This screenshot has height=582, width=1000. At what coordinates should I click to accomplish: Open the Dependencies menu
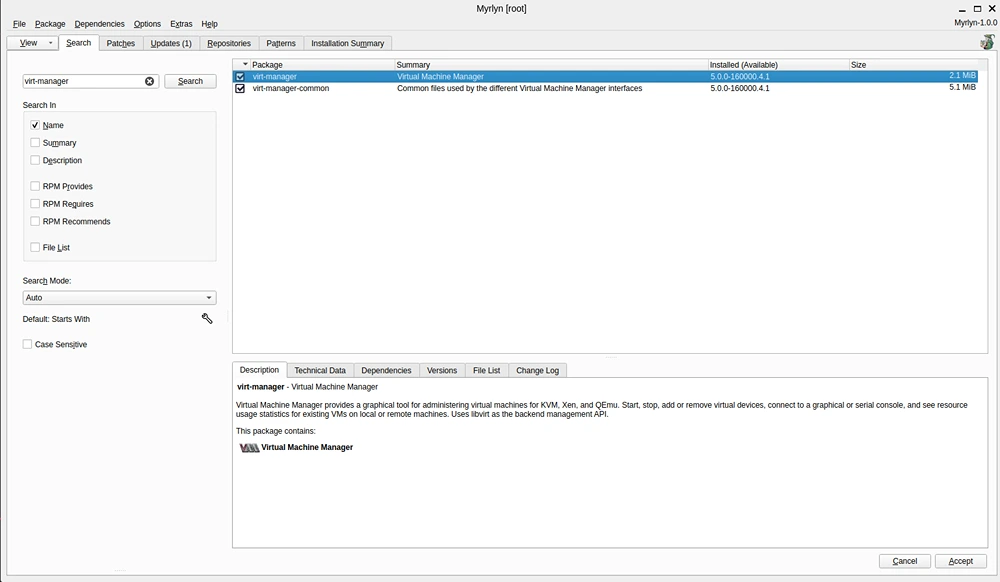[99, 24]
